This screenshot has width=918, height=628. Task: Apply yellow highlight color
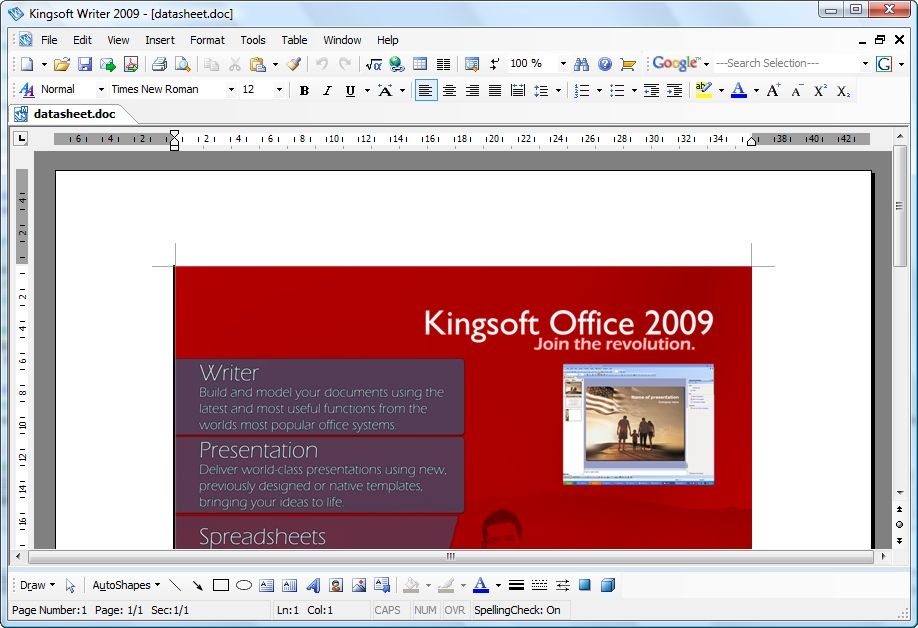tap(704, 91)
